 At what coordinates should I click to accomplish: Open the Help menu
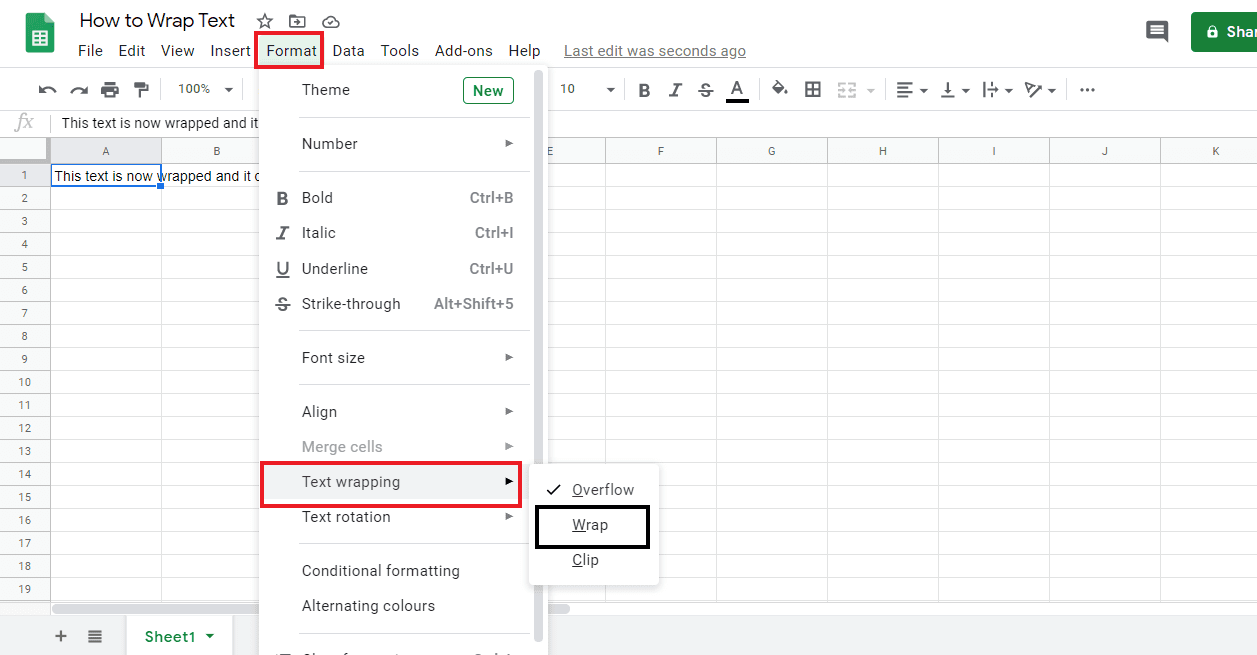[x=525, y=51]
